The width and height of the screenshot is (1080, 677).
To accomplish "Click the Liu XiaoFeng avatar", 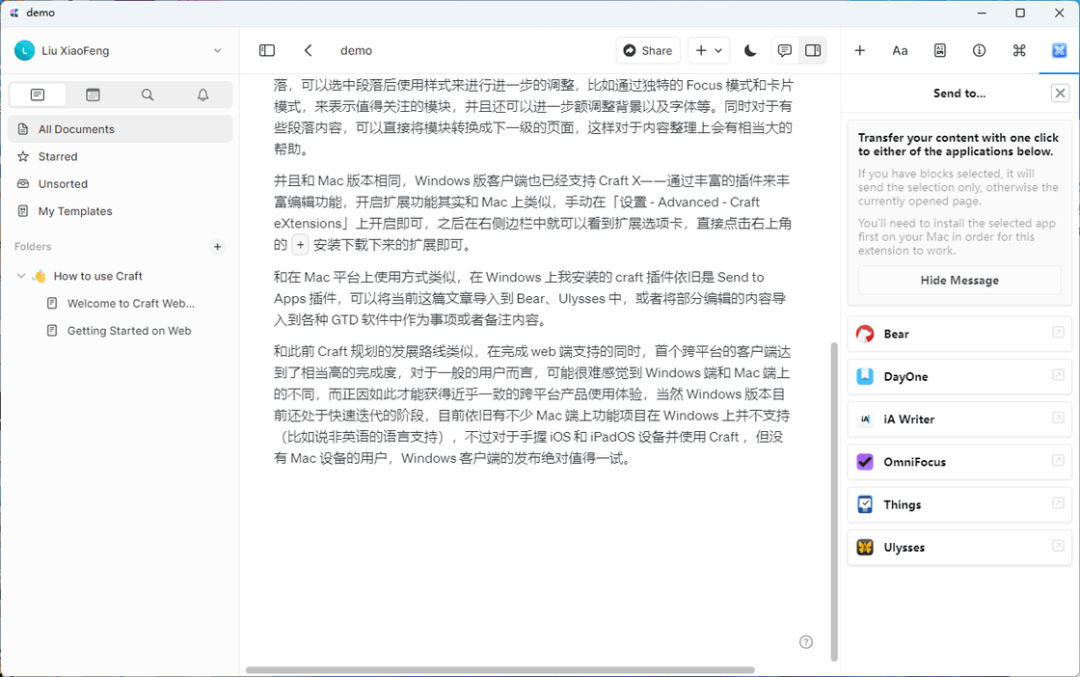I will [x=25, y=50].
